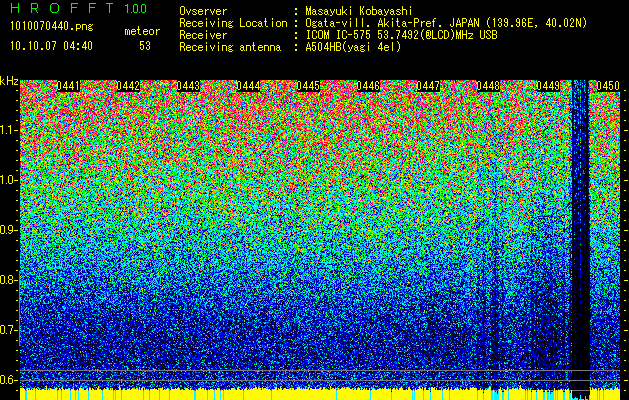The height and width of the screenshot is (400, 629).
Task: Click the yellow signal level bar at bottom
Action: click(320, 394)
